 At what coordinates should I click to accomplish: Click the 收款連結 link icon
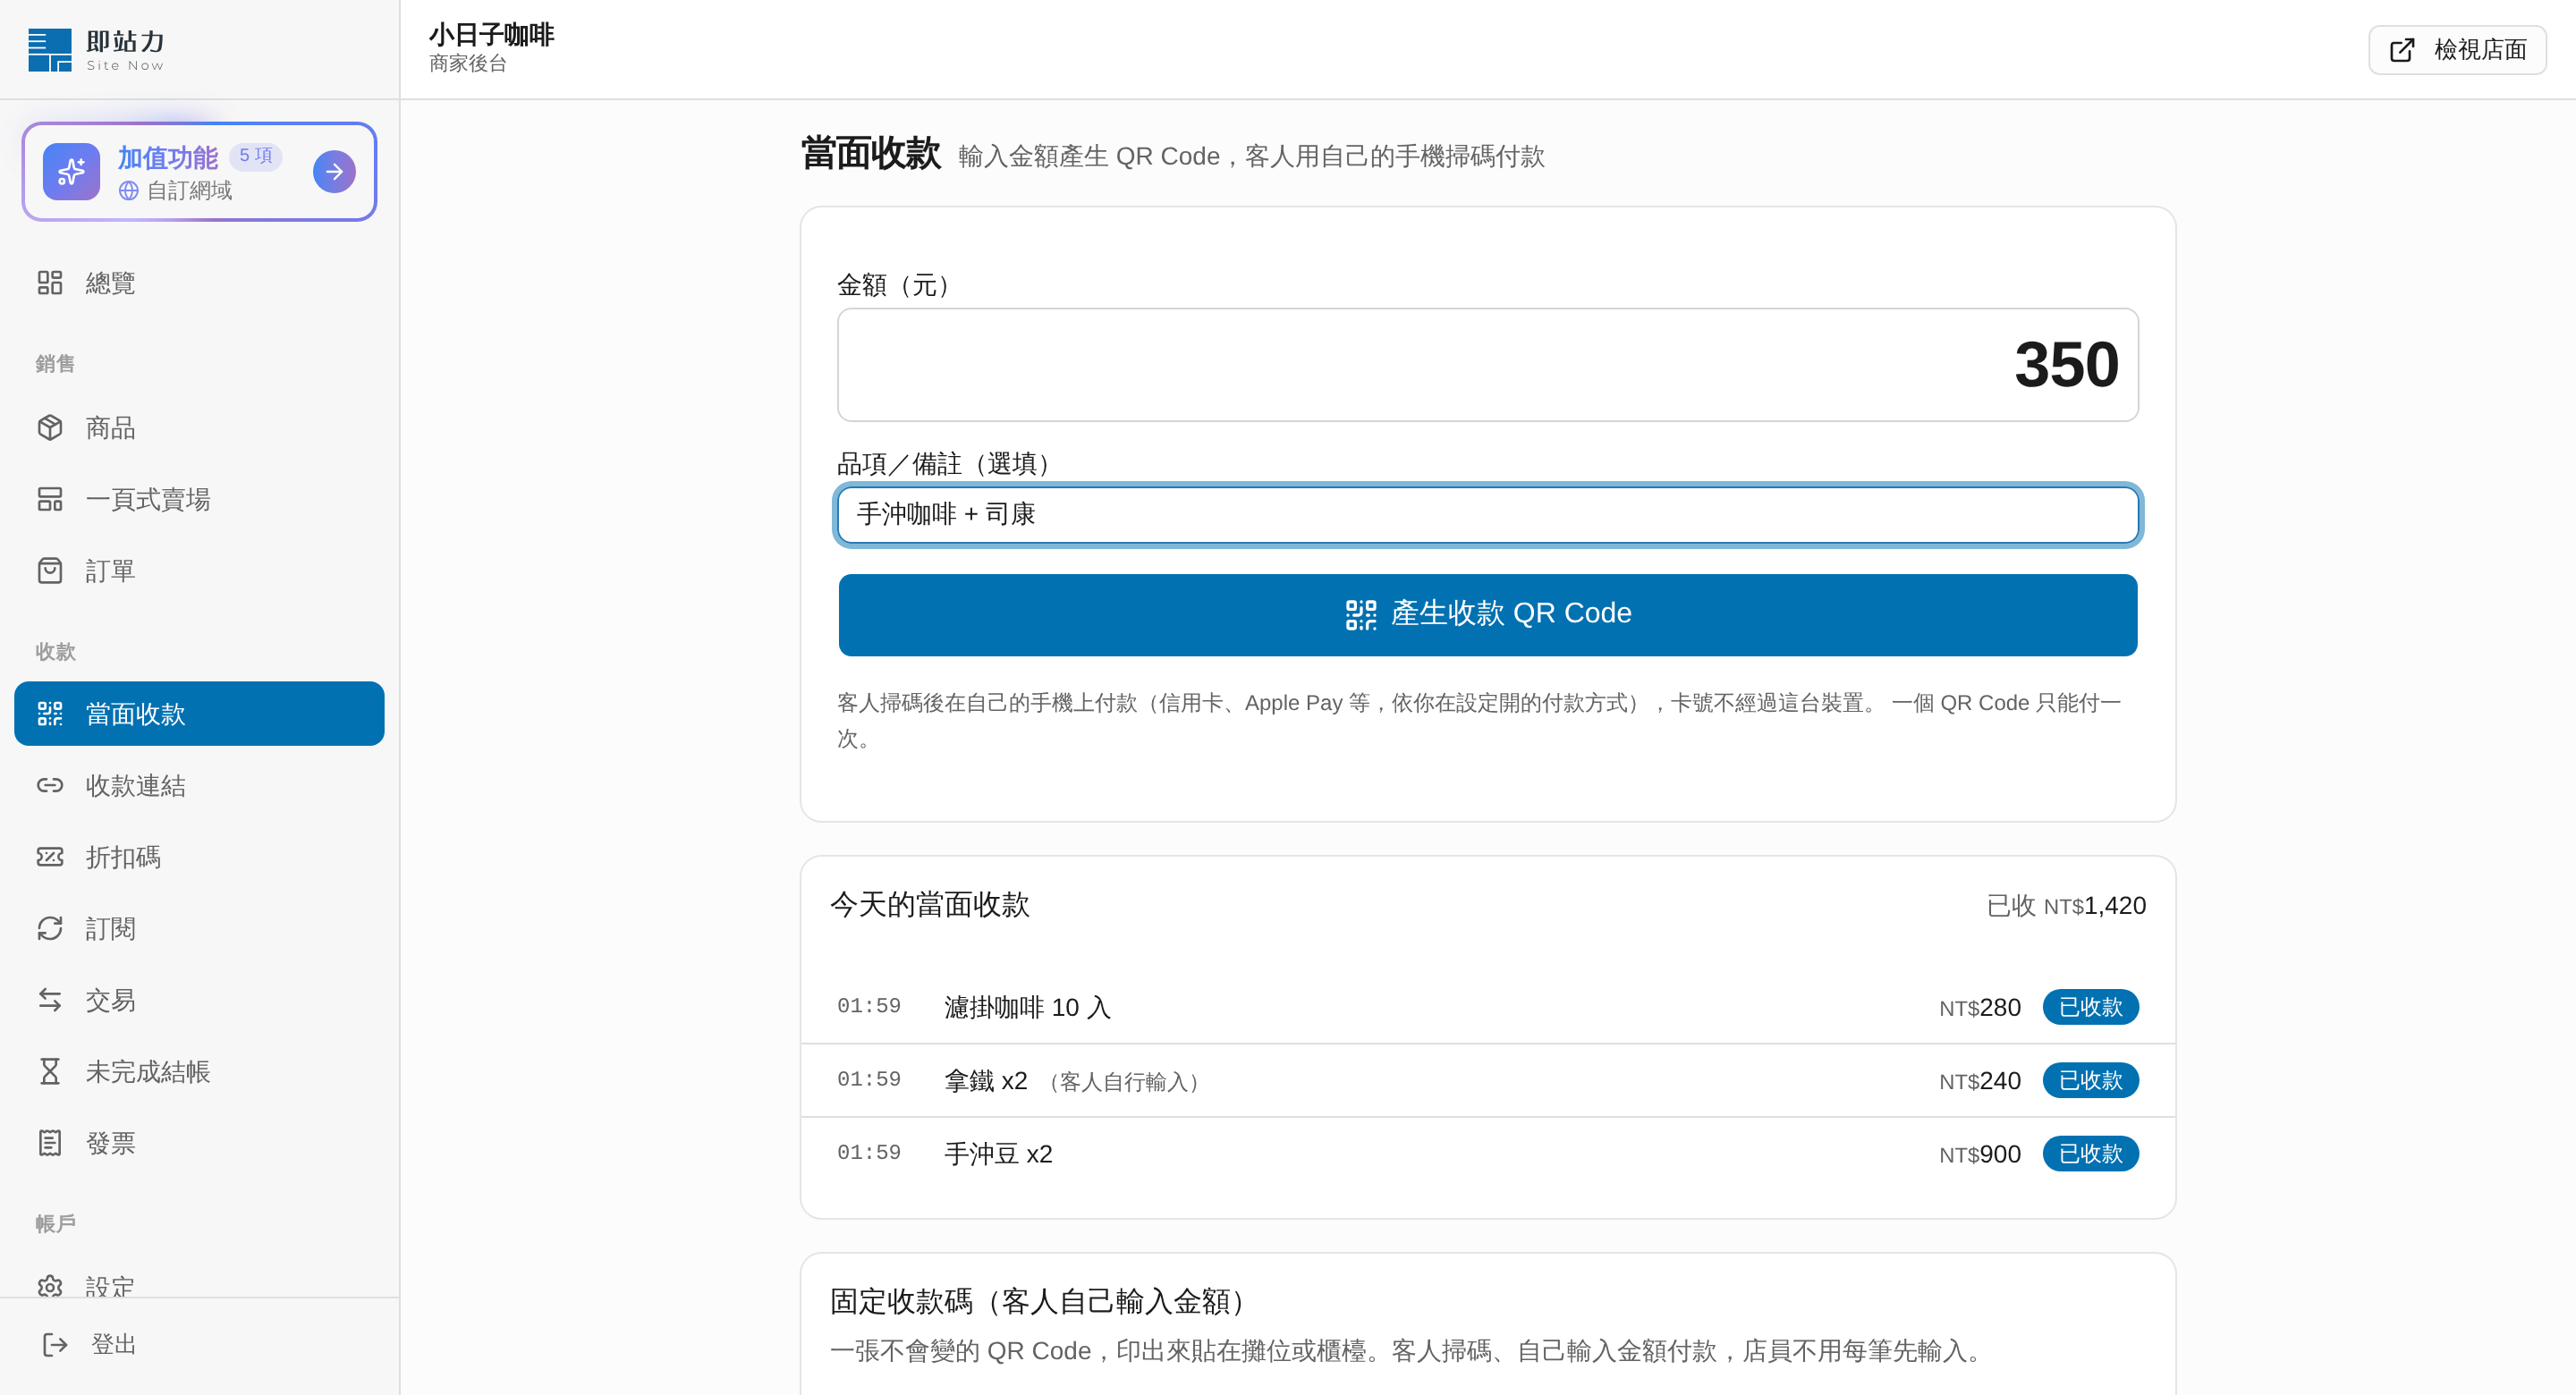[x=50, y=786]
